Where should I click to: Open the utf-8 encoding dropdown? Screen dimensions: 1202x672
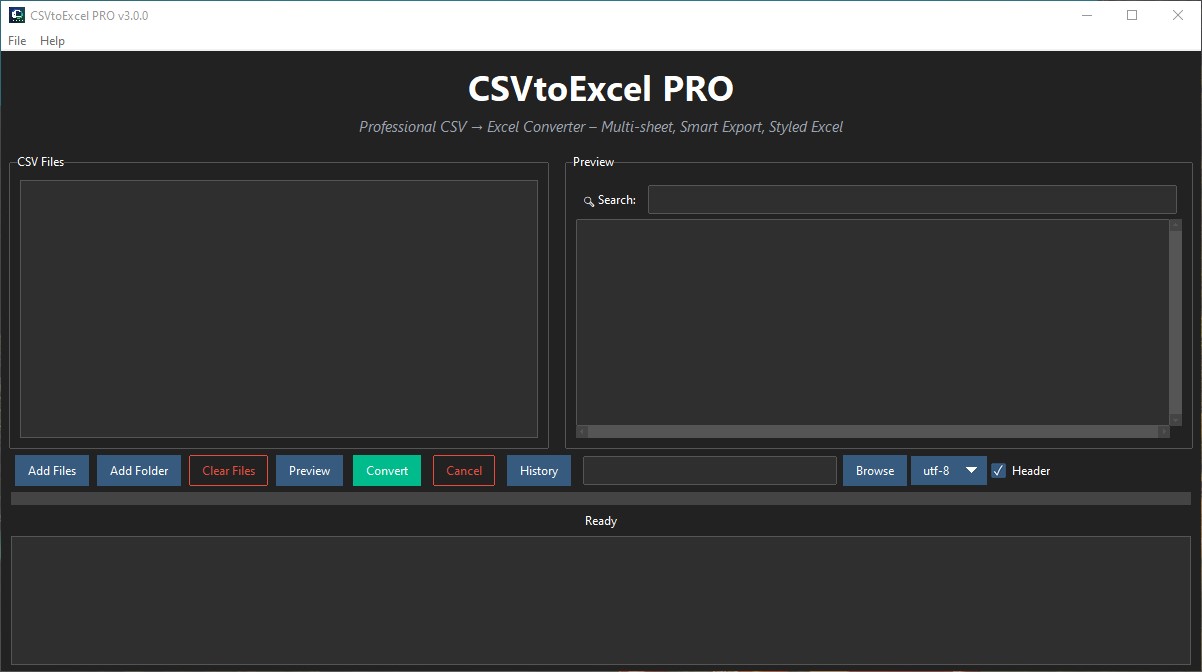coord(948,470)
